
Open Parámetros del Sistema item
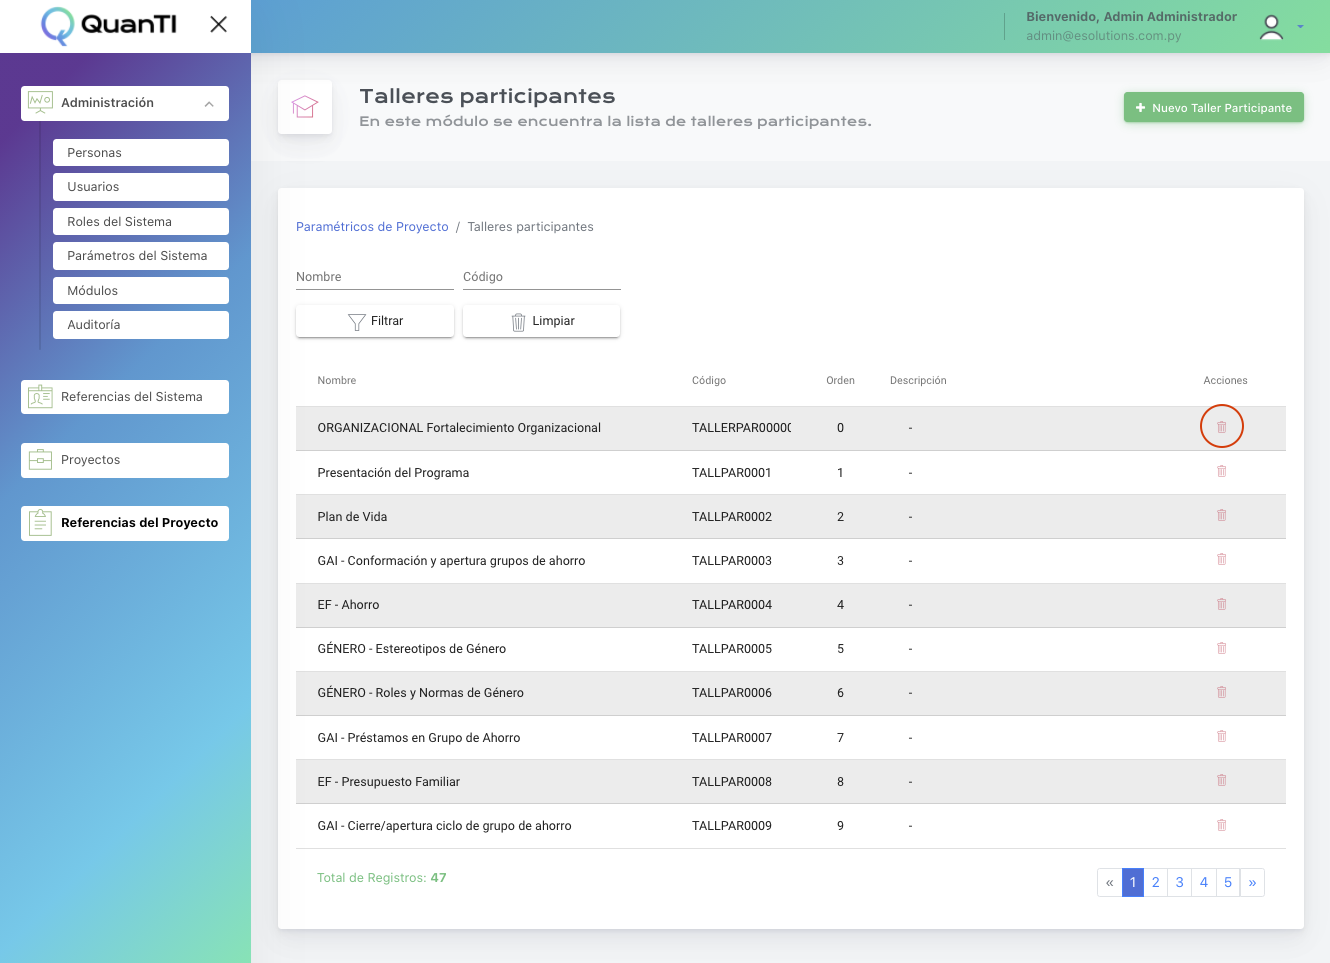[x=141, y=256]
